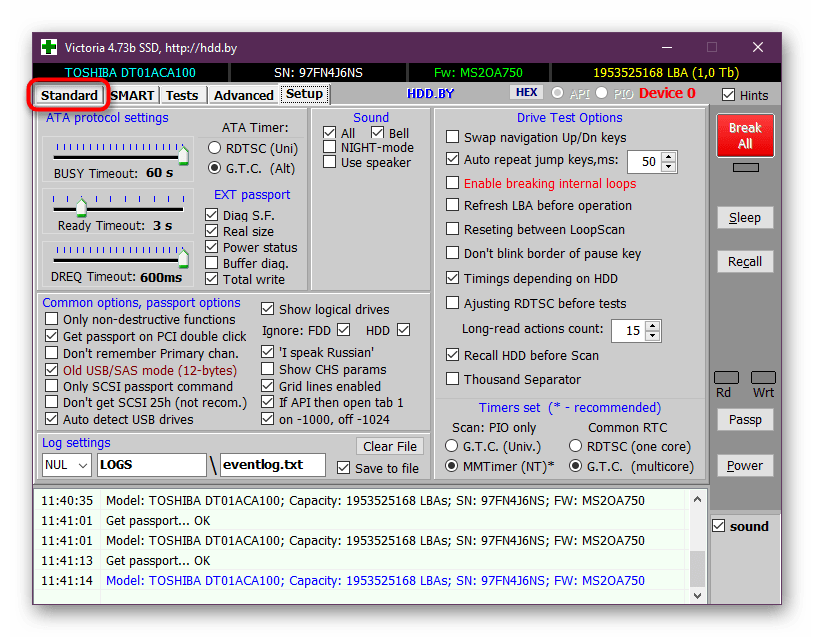Select the 11:41:14 blue log entry
The image size is (814, 637).
pyautogui.click(x=361, y=580)
